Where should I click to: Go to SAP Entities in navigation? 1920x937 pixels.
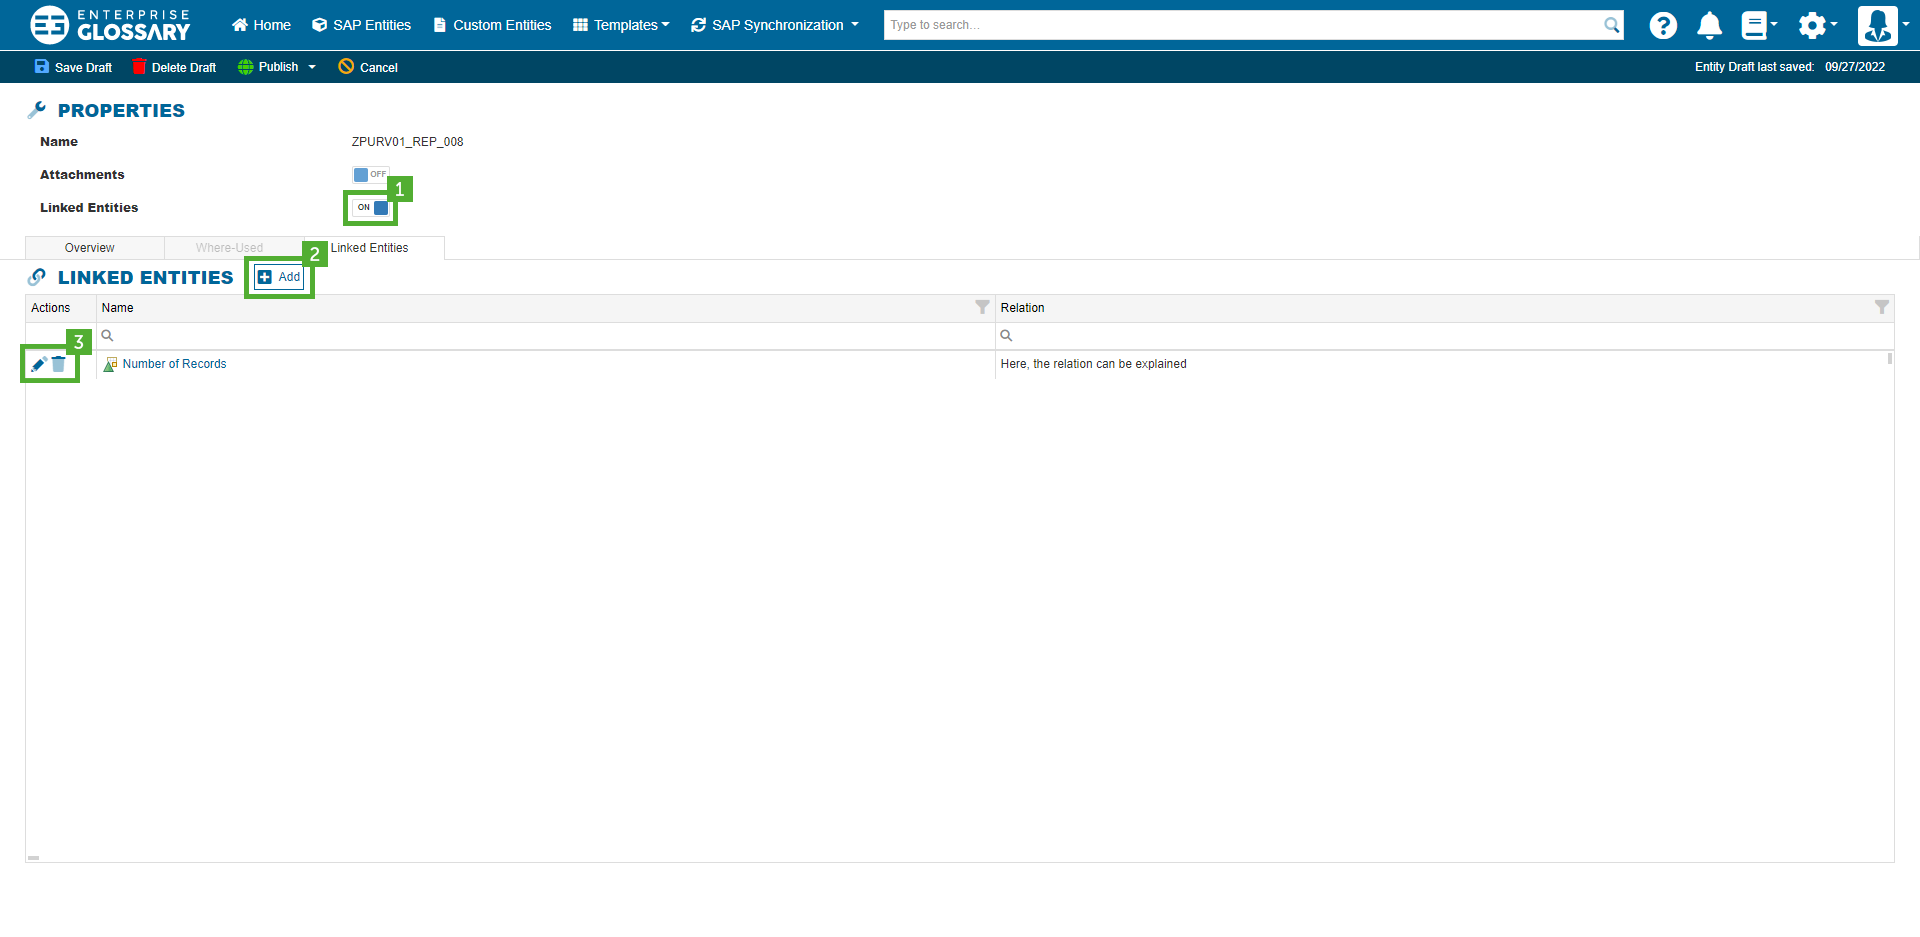coord(362,25)
